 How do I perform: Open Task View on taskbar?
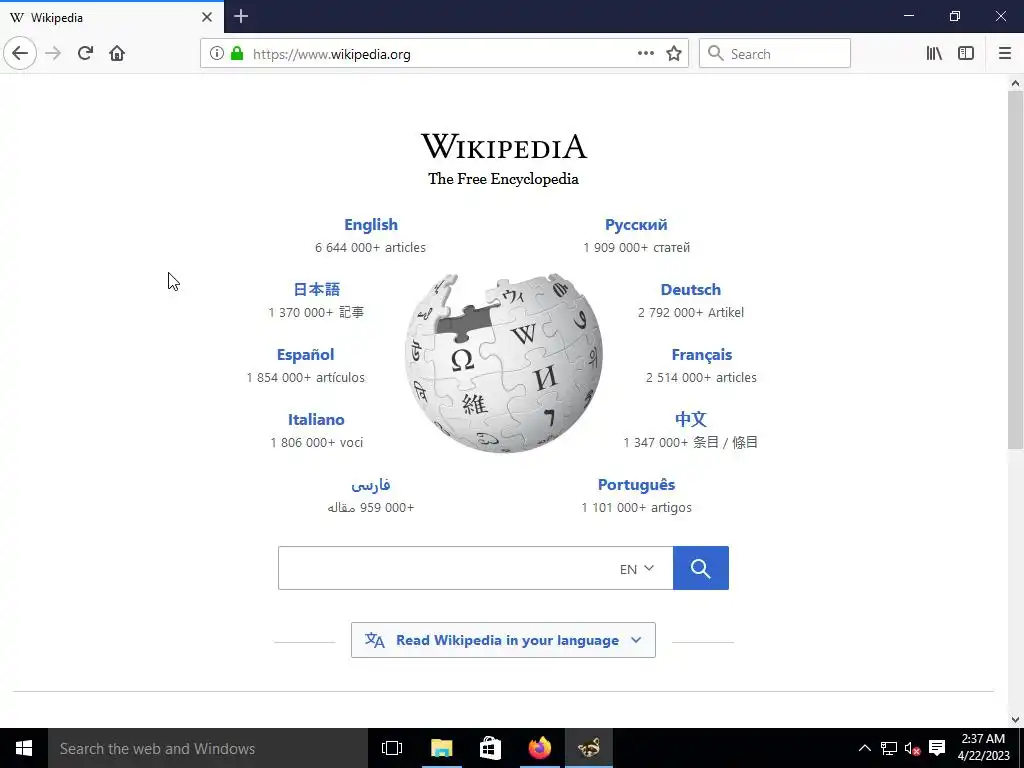pyautogui.click(x=392, y=748)
